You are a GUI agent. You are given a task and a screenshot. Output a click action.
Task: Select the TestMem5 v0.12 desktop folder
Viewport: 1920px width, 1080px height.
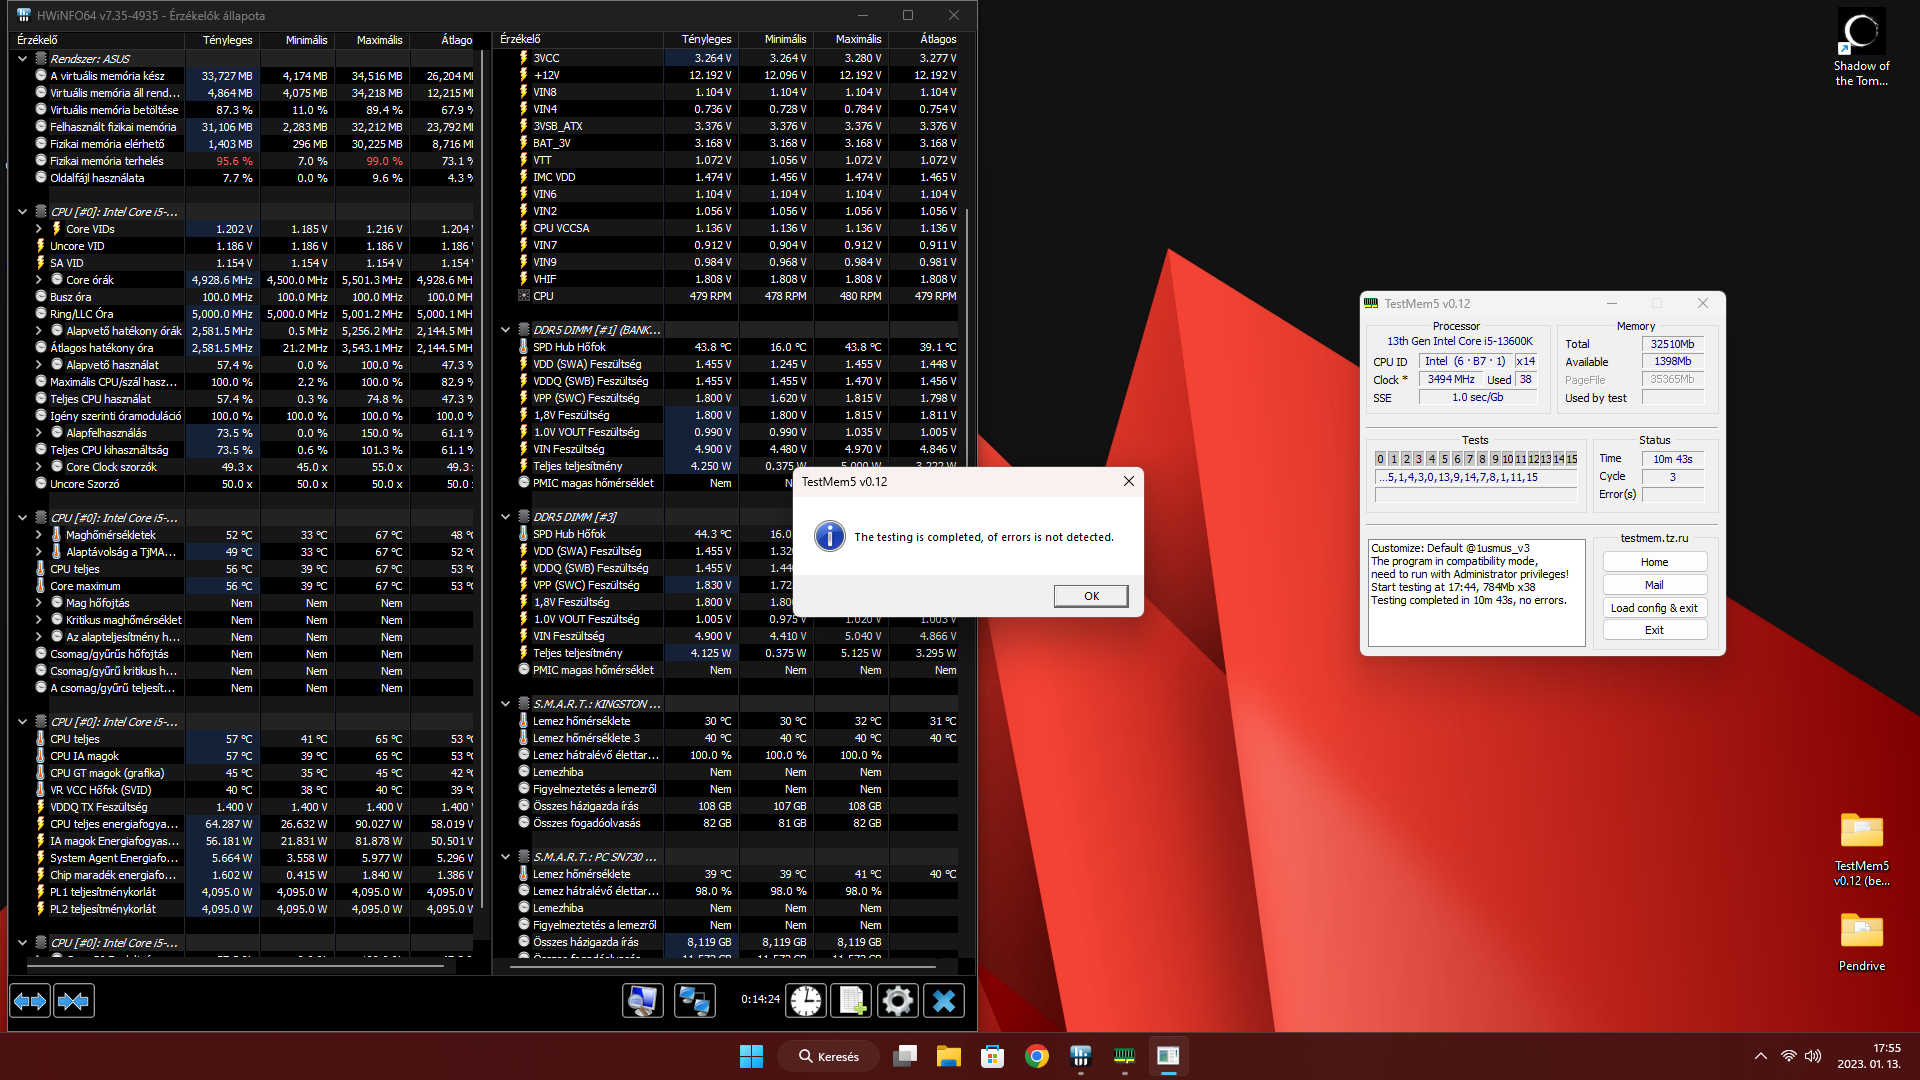pos(1861,849)
